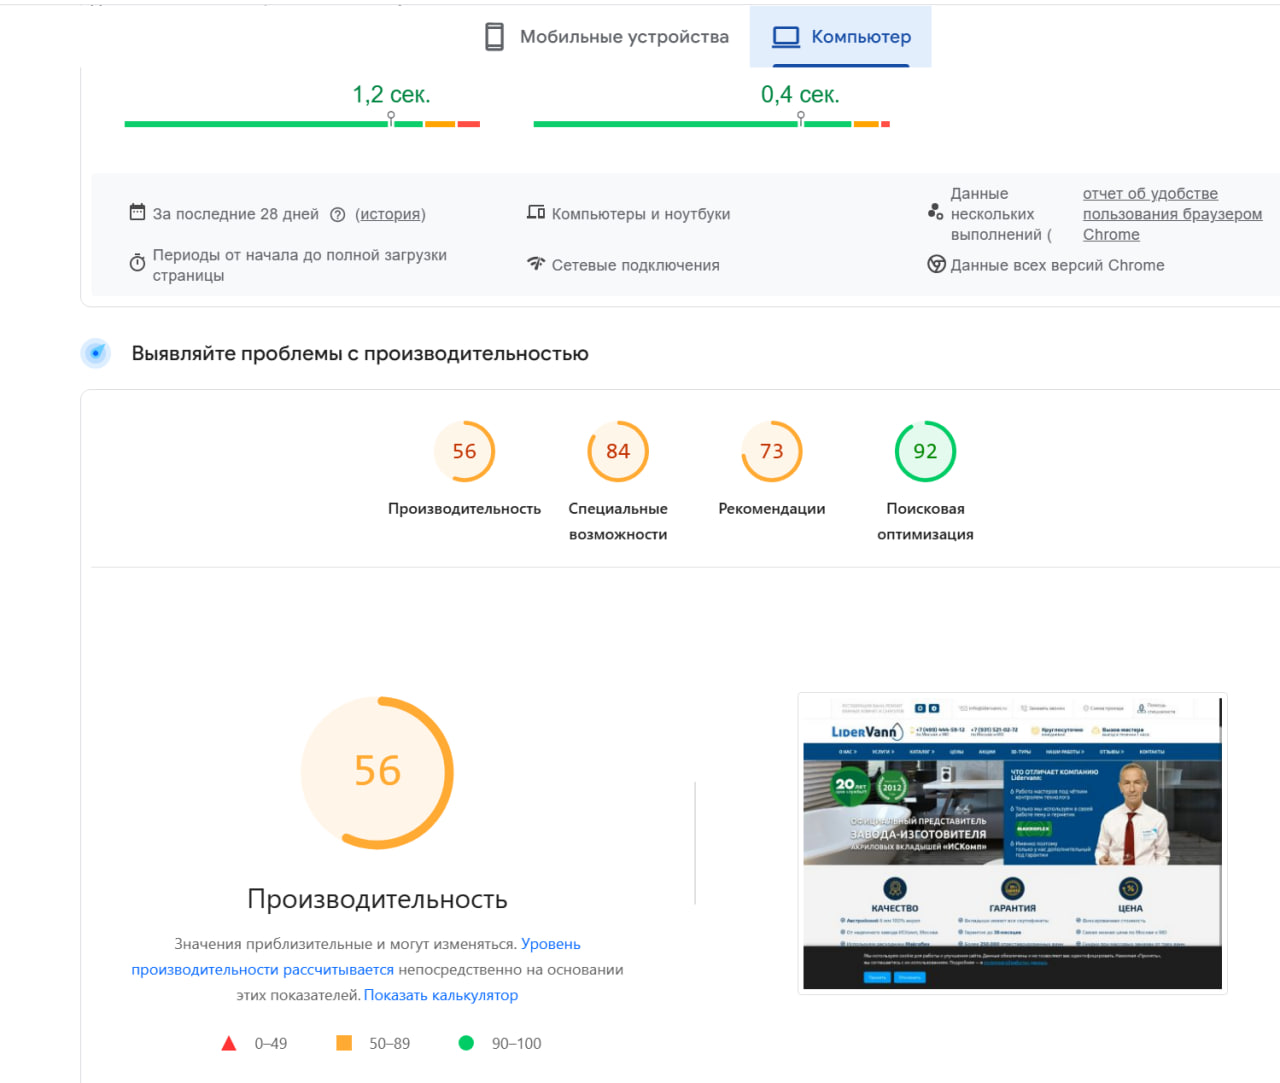Viewport: 1280px width, 1083px height.
Task: Open the отчет об удобстве пользования Chrome link
Action: (x=1172, y=214)
